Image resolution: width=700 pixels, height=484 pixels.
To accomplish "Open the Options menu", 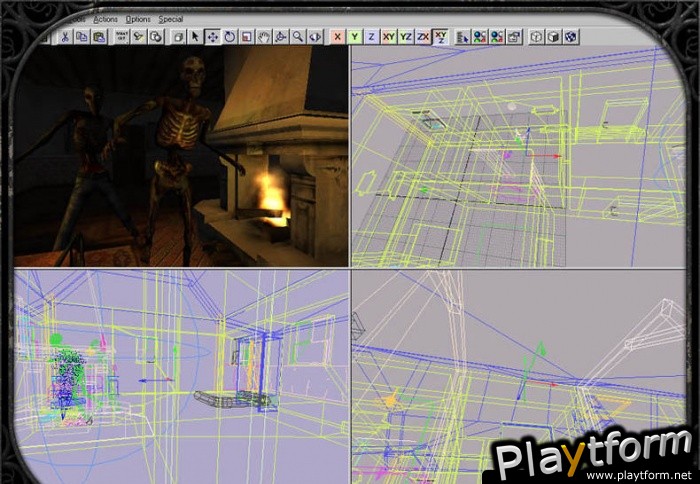I will [x=138, y=20].
